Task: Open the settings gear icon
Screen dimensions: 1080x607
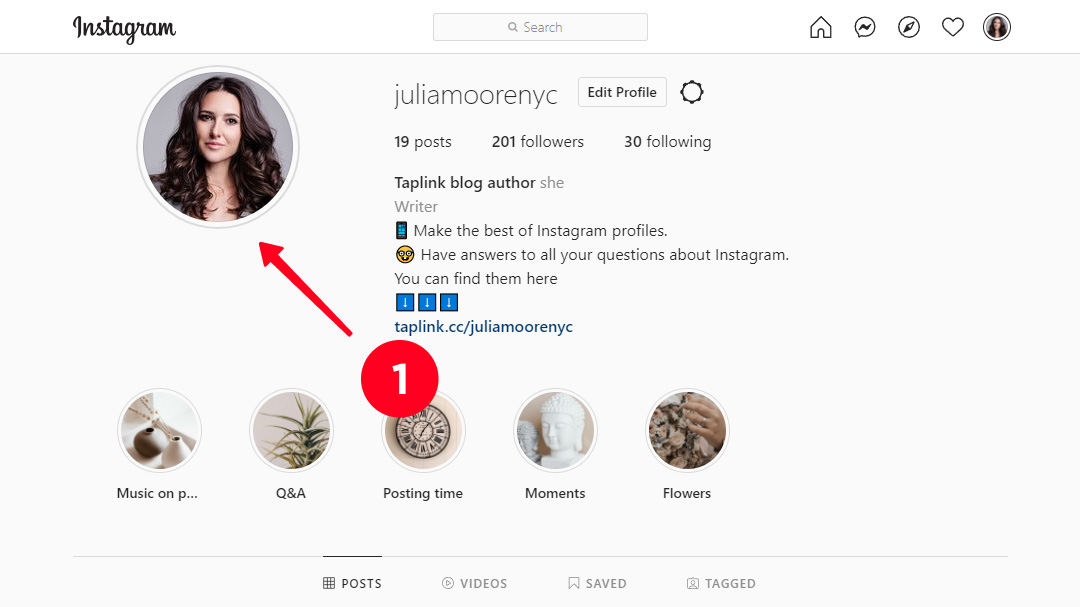Action: (692, 92)
